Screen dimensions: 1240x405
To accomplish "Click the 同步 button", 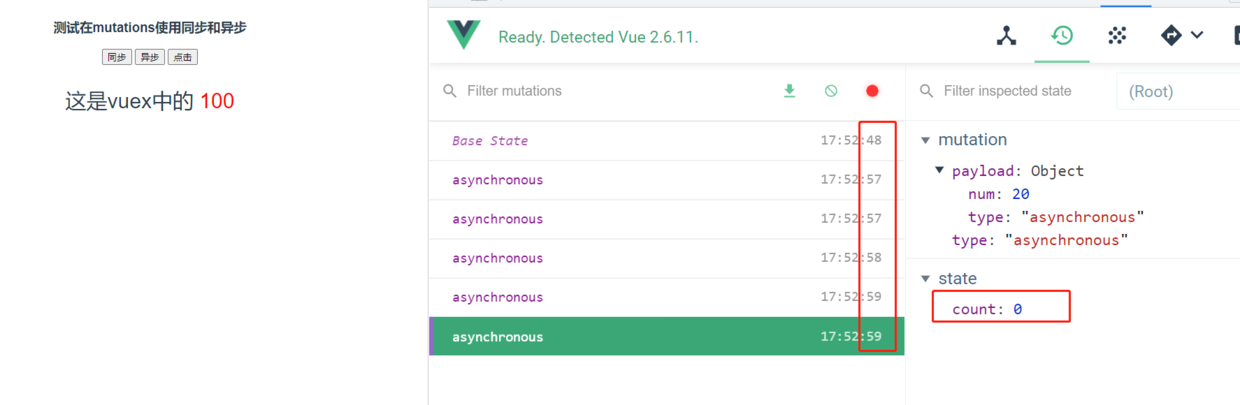I will tap(116, 57).
